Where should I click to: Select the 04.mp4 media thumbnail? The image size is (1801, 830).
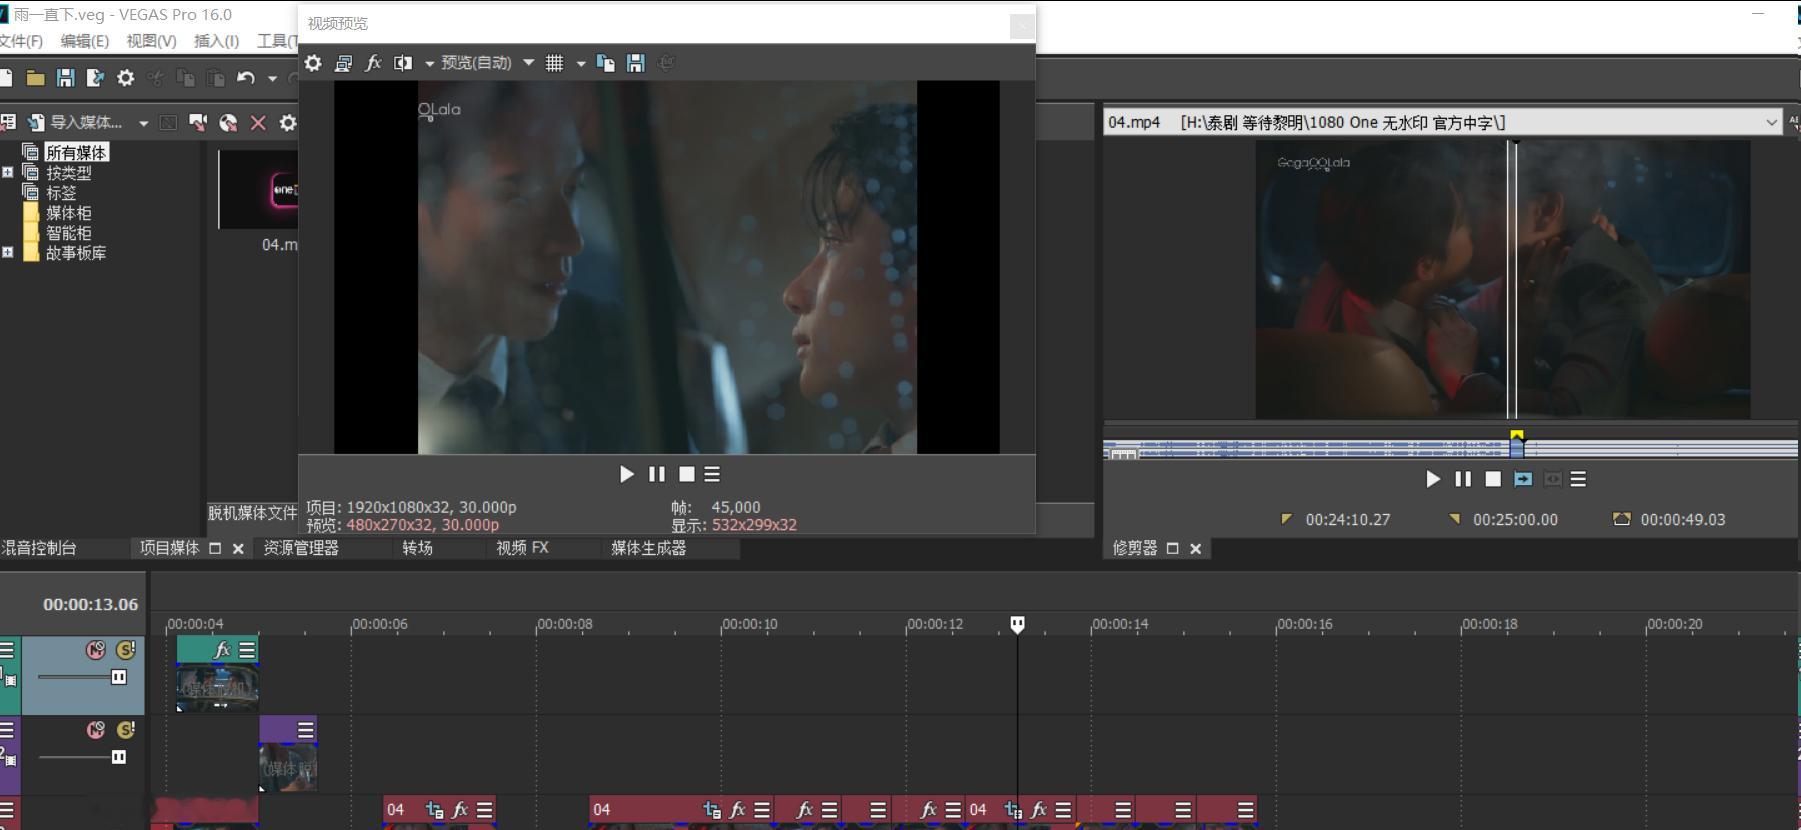click(x=259, y=190)
